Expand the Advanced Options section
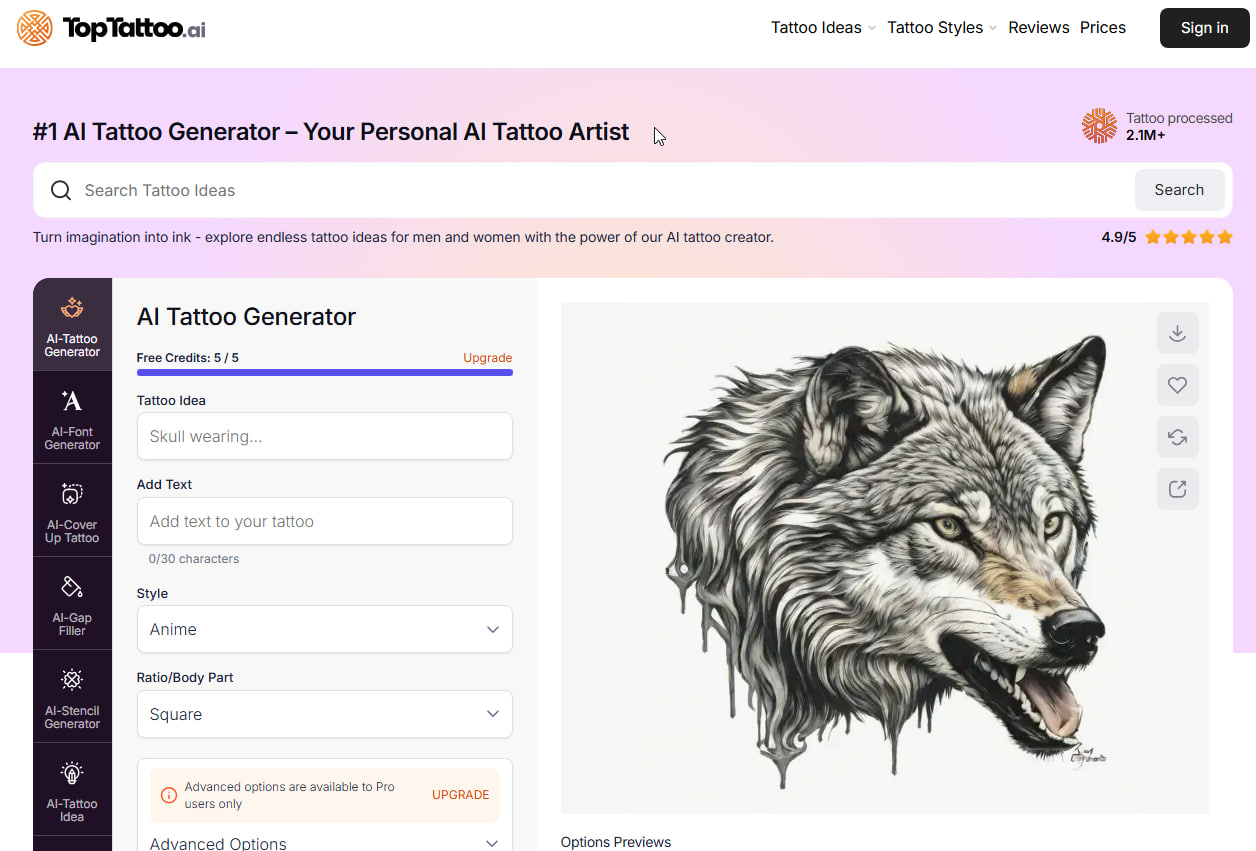 click(324, 841)
